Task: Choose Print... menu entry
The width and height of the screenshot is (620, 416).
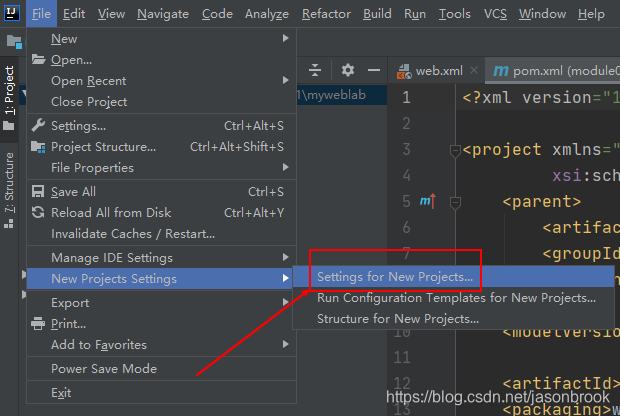Action: point(162,323)
